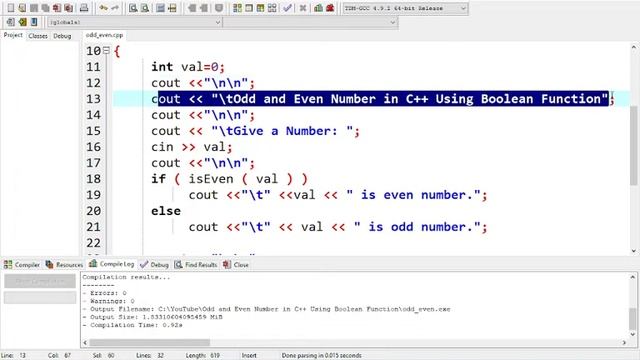
Task: Click the 'cin >> val;' code line
Action: point(191,147)
